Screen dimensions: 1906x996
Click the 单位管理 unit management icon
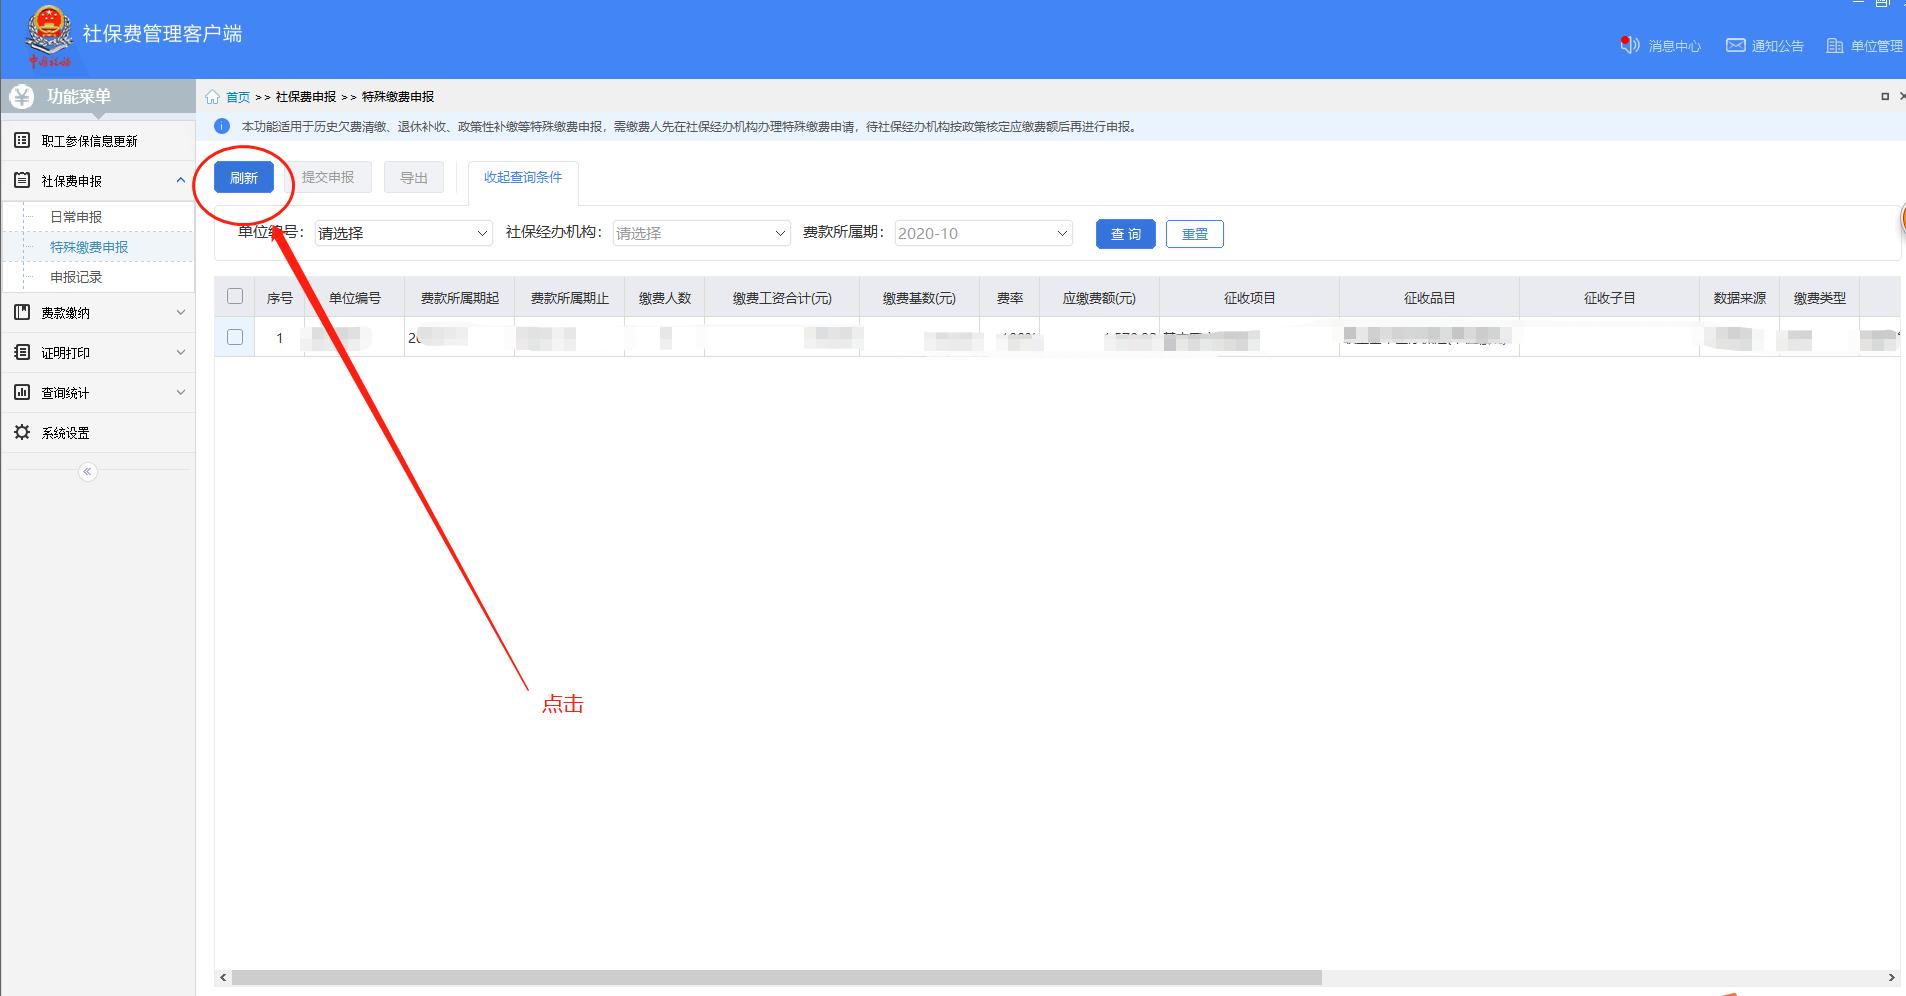tap(1832, 45)
